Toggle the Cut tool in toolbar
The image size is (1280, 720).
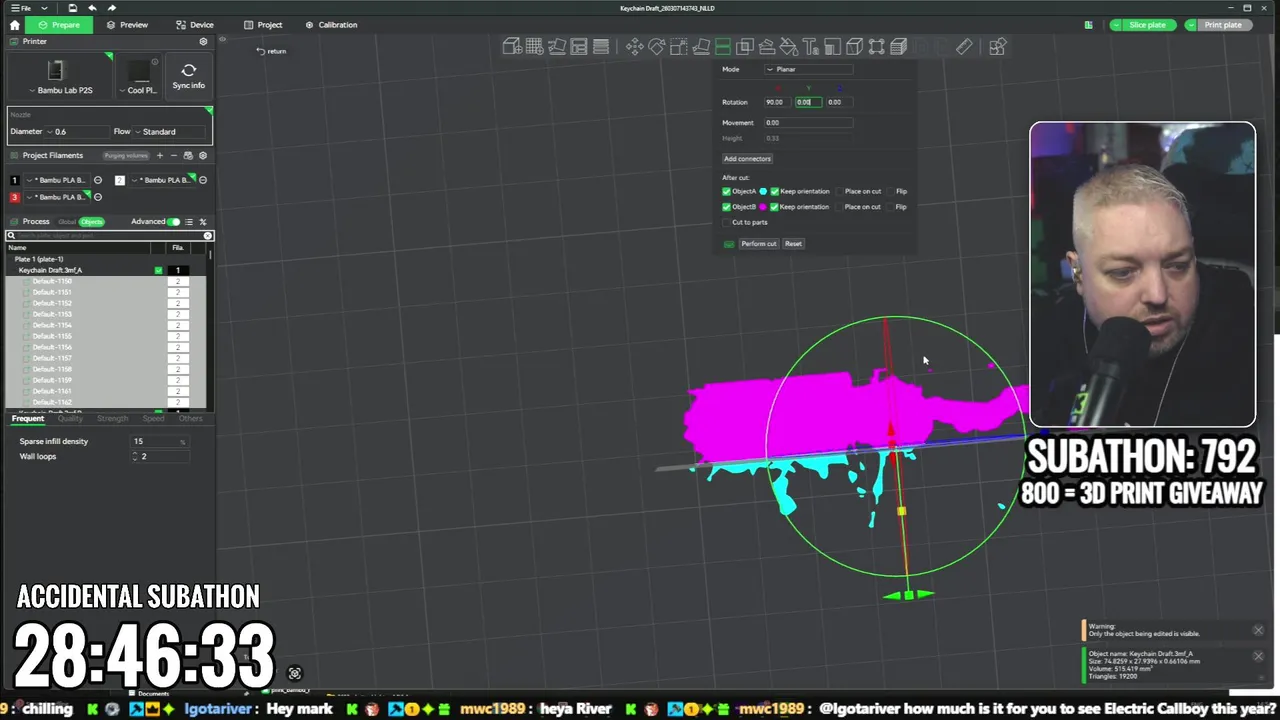722,47
